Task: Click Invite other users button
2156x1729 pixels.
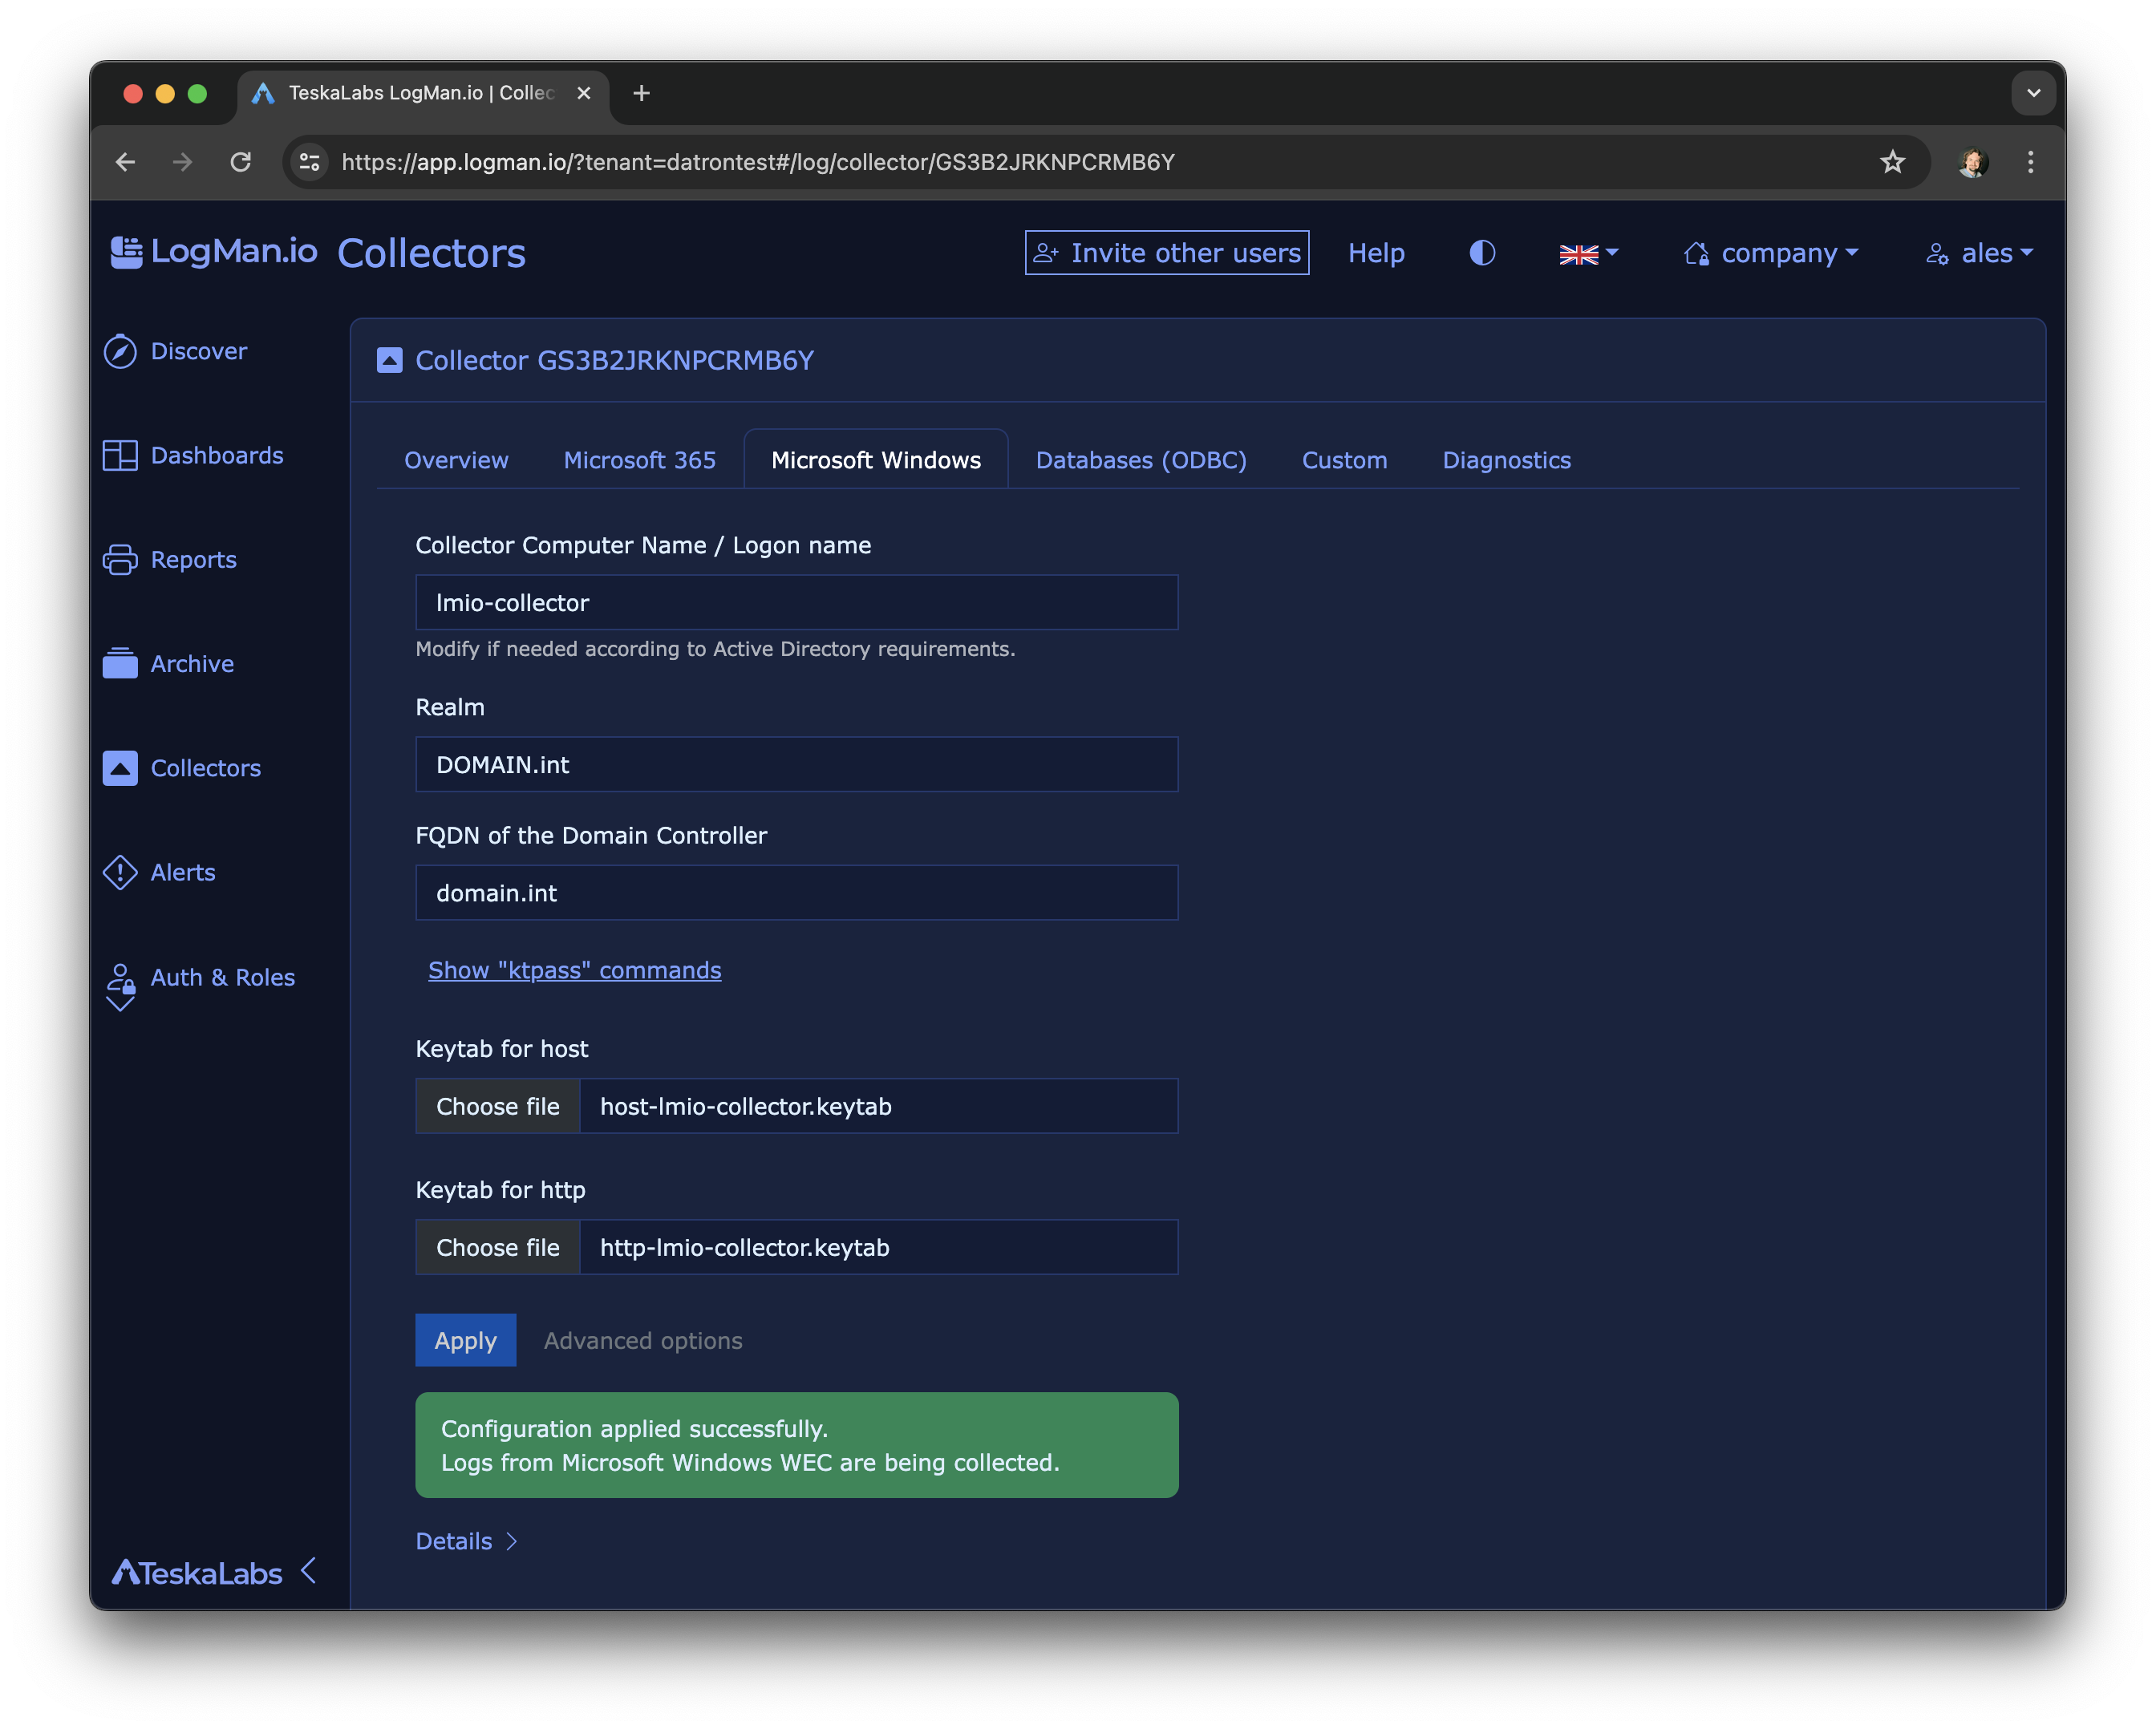Action: click(1167, 253)
